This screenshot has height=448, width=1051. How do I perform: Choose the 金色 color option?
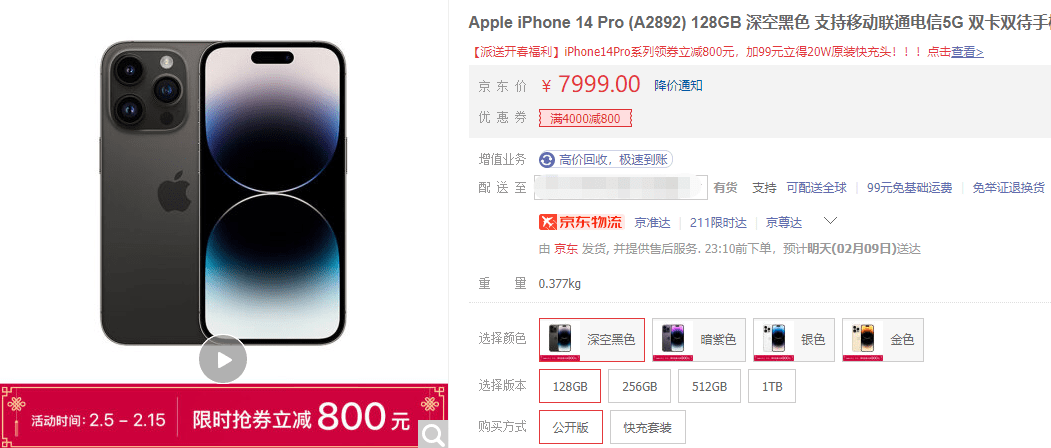click(x=883, y=340)
